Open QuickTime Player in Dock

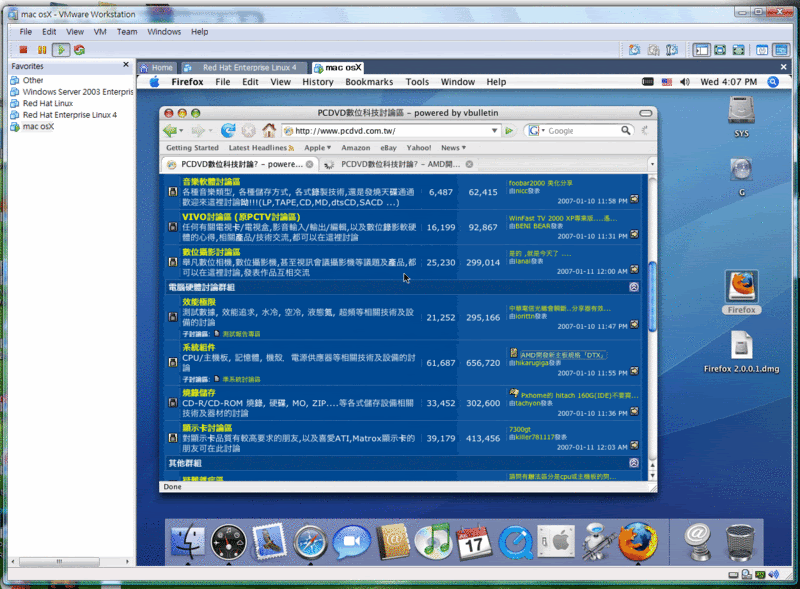pyautogui.click(x=515, y=542)
